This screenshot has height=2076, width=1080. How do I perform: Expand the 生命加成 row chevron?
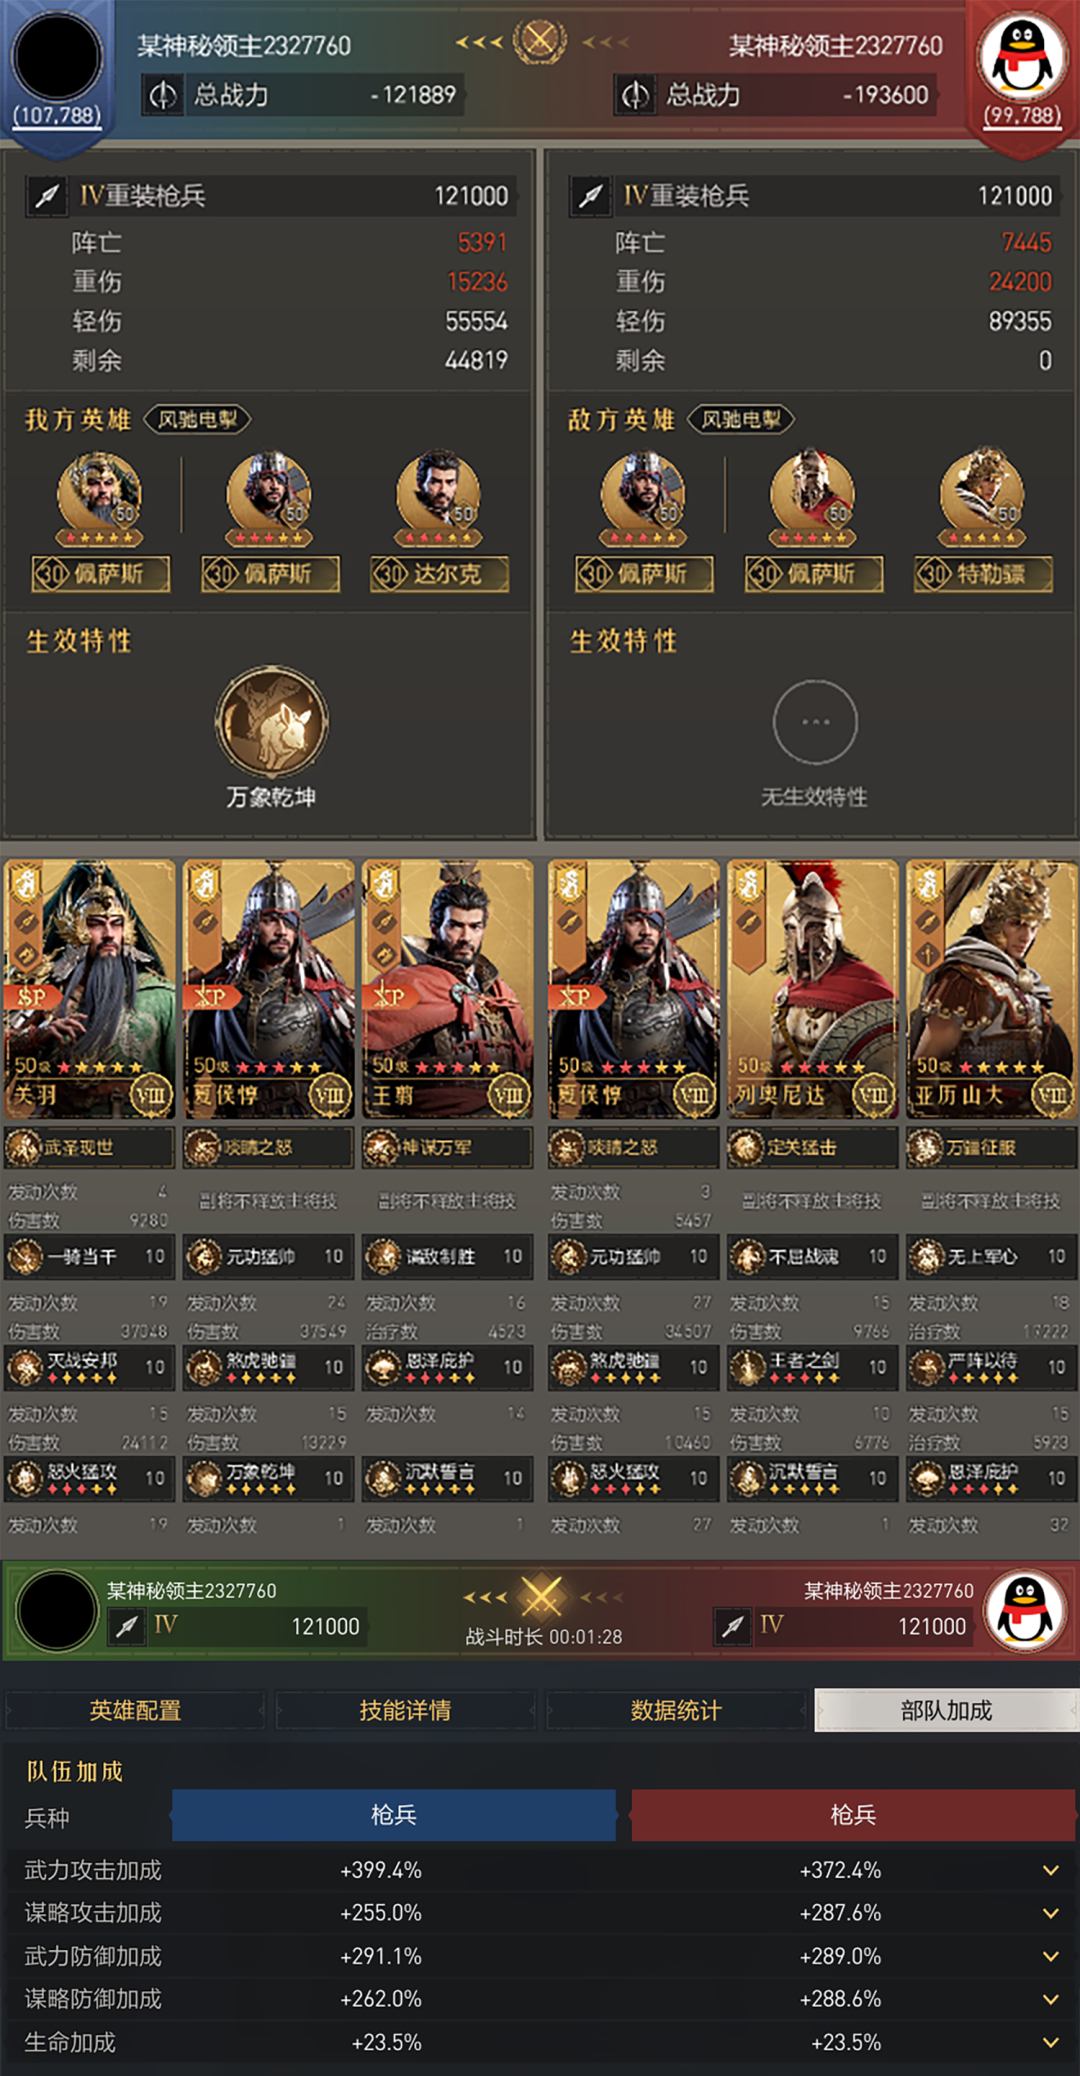(1050, 2042)
